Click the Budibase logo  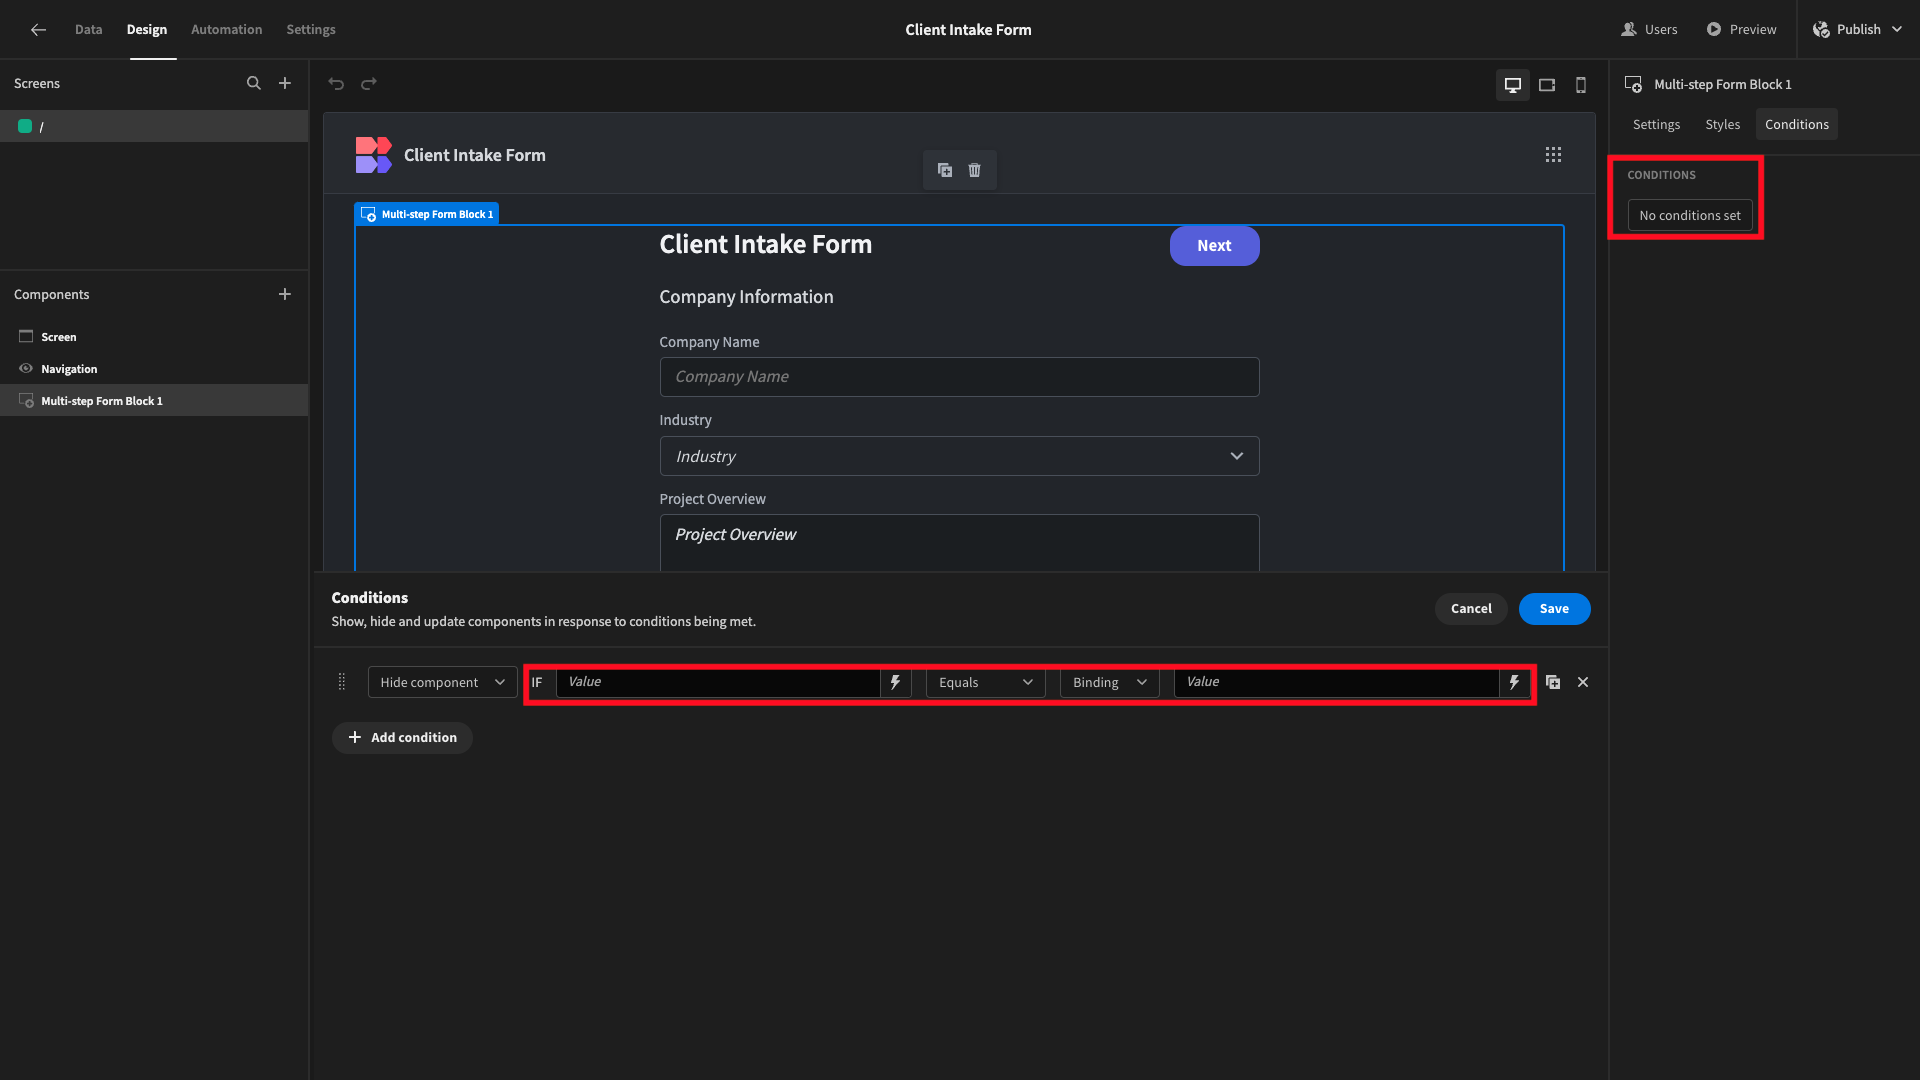pyautogui.click(x=374, y=155)
